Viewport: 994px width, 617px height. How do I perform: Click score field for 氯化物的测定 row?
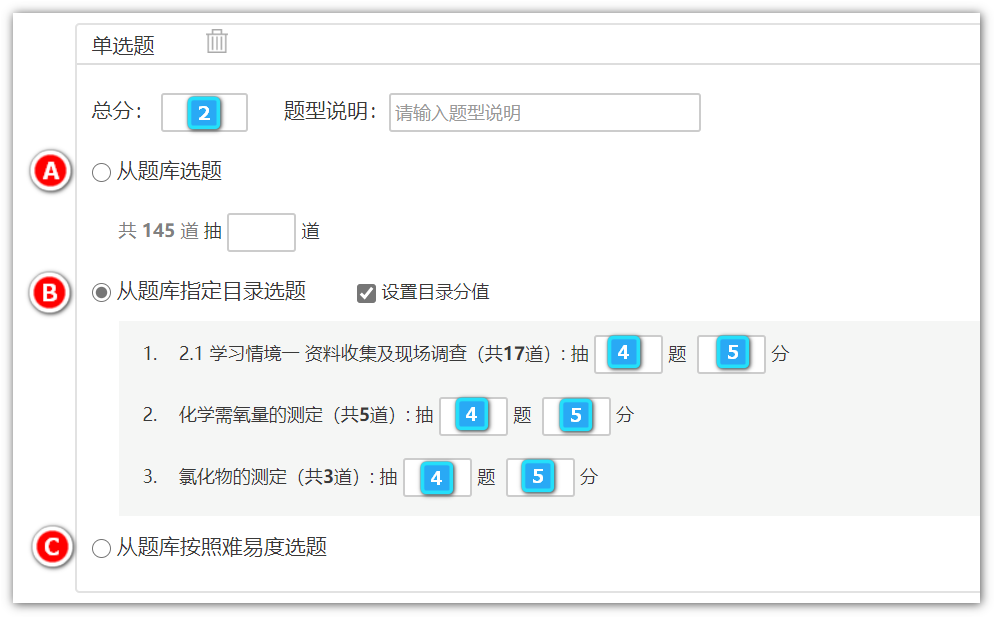540,477
